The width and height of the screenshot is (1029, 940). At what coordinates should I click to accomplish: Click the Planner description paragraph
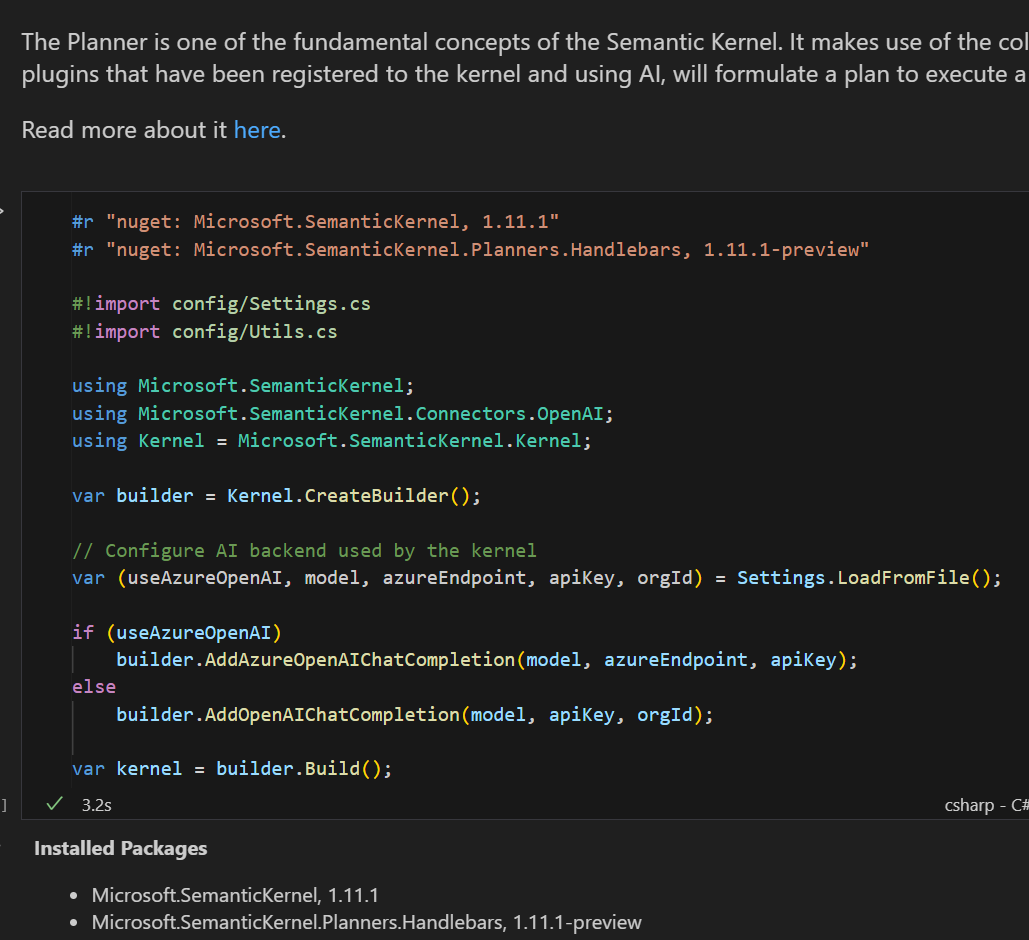(525, 58)
